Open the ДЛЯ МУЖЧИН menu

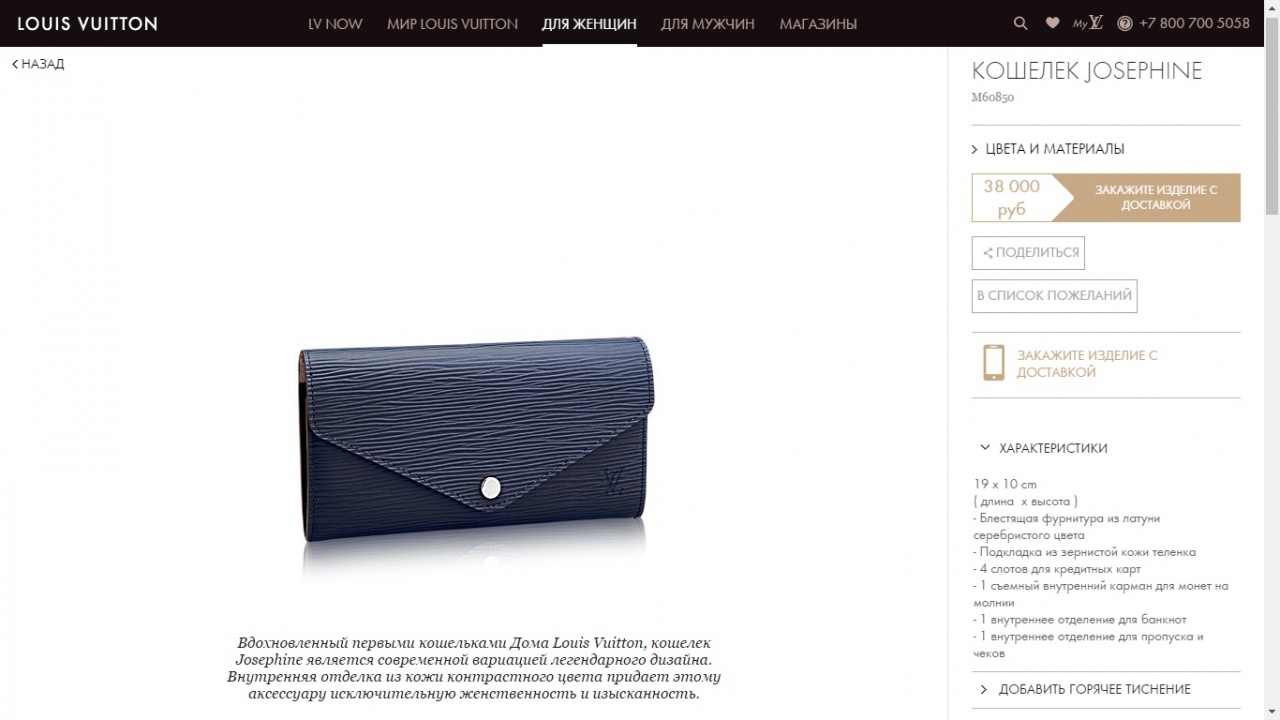(x=708, y=23)
